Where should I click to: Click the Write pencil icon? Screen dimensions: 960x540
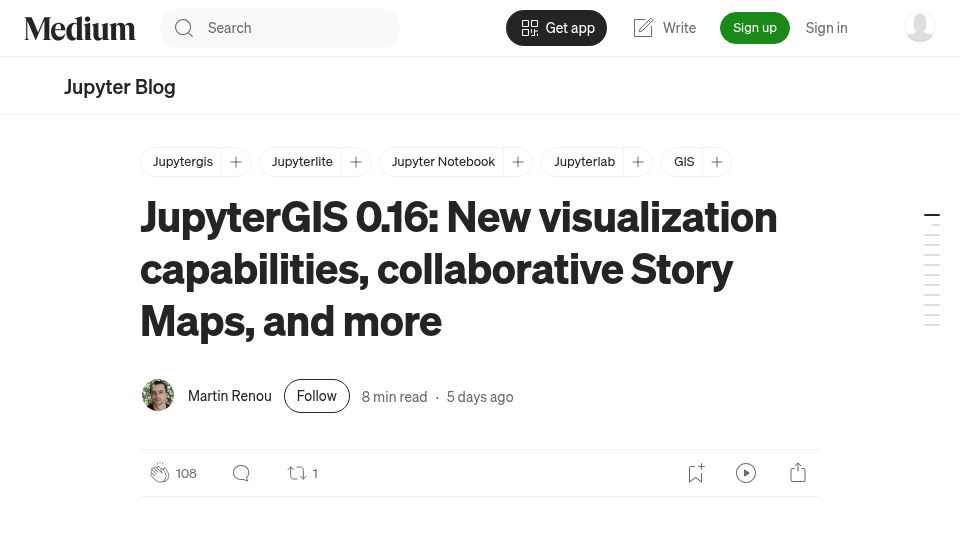(x=643, y=28)
